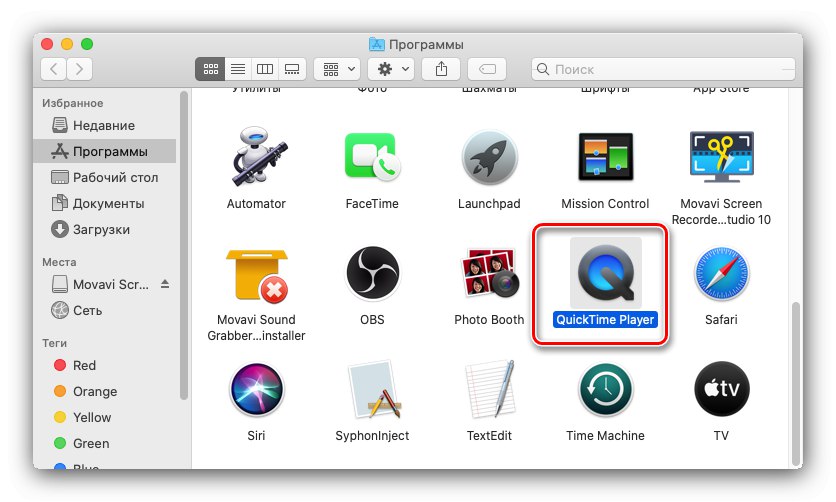
Task: Select the Movavi Screen Recorder icon
Action: point(721,157)
